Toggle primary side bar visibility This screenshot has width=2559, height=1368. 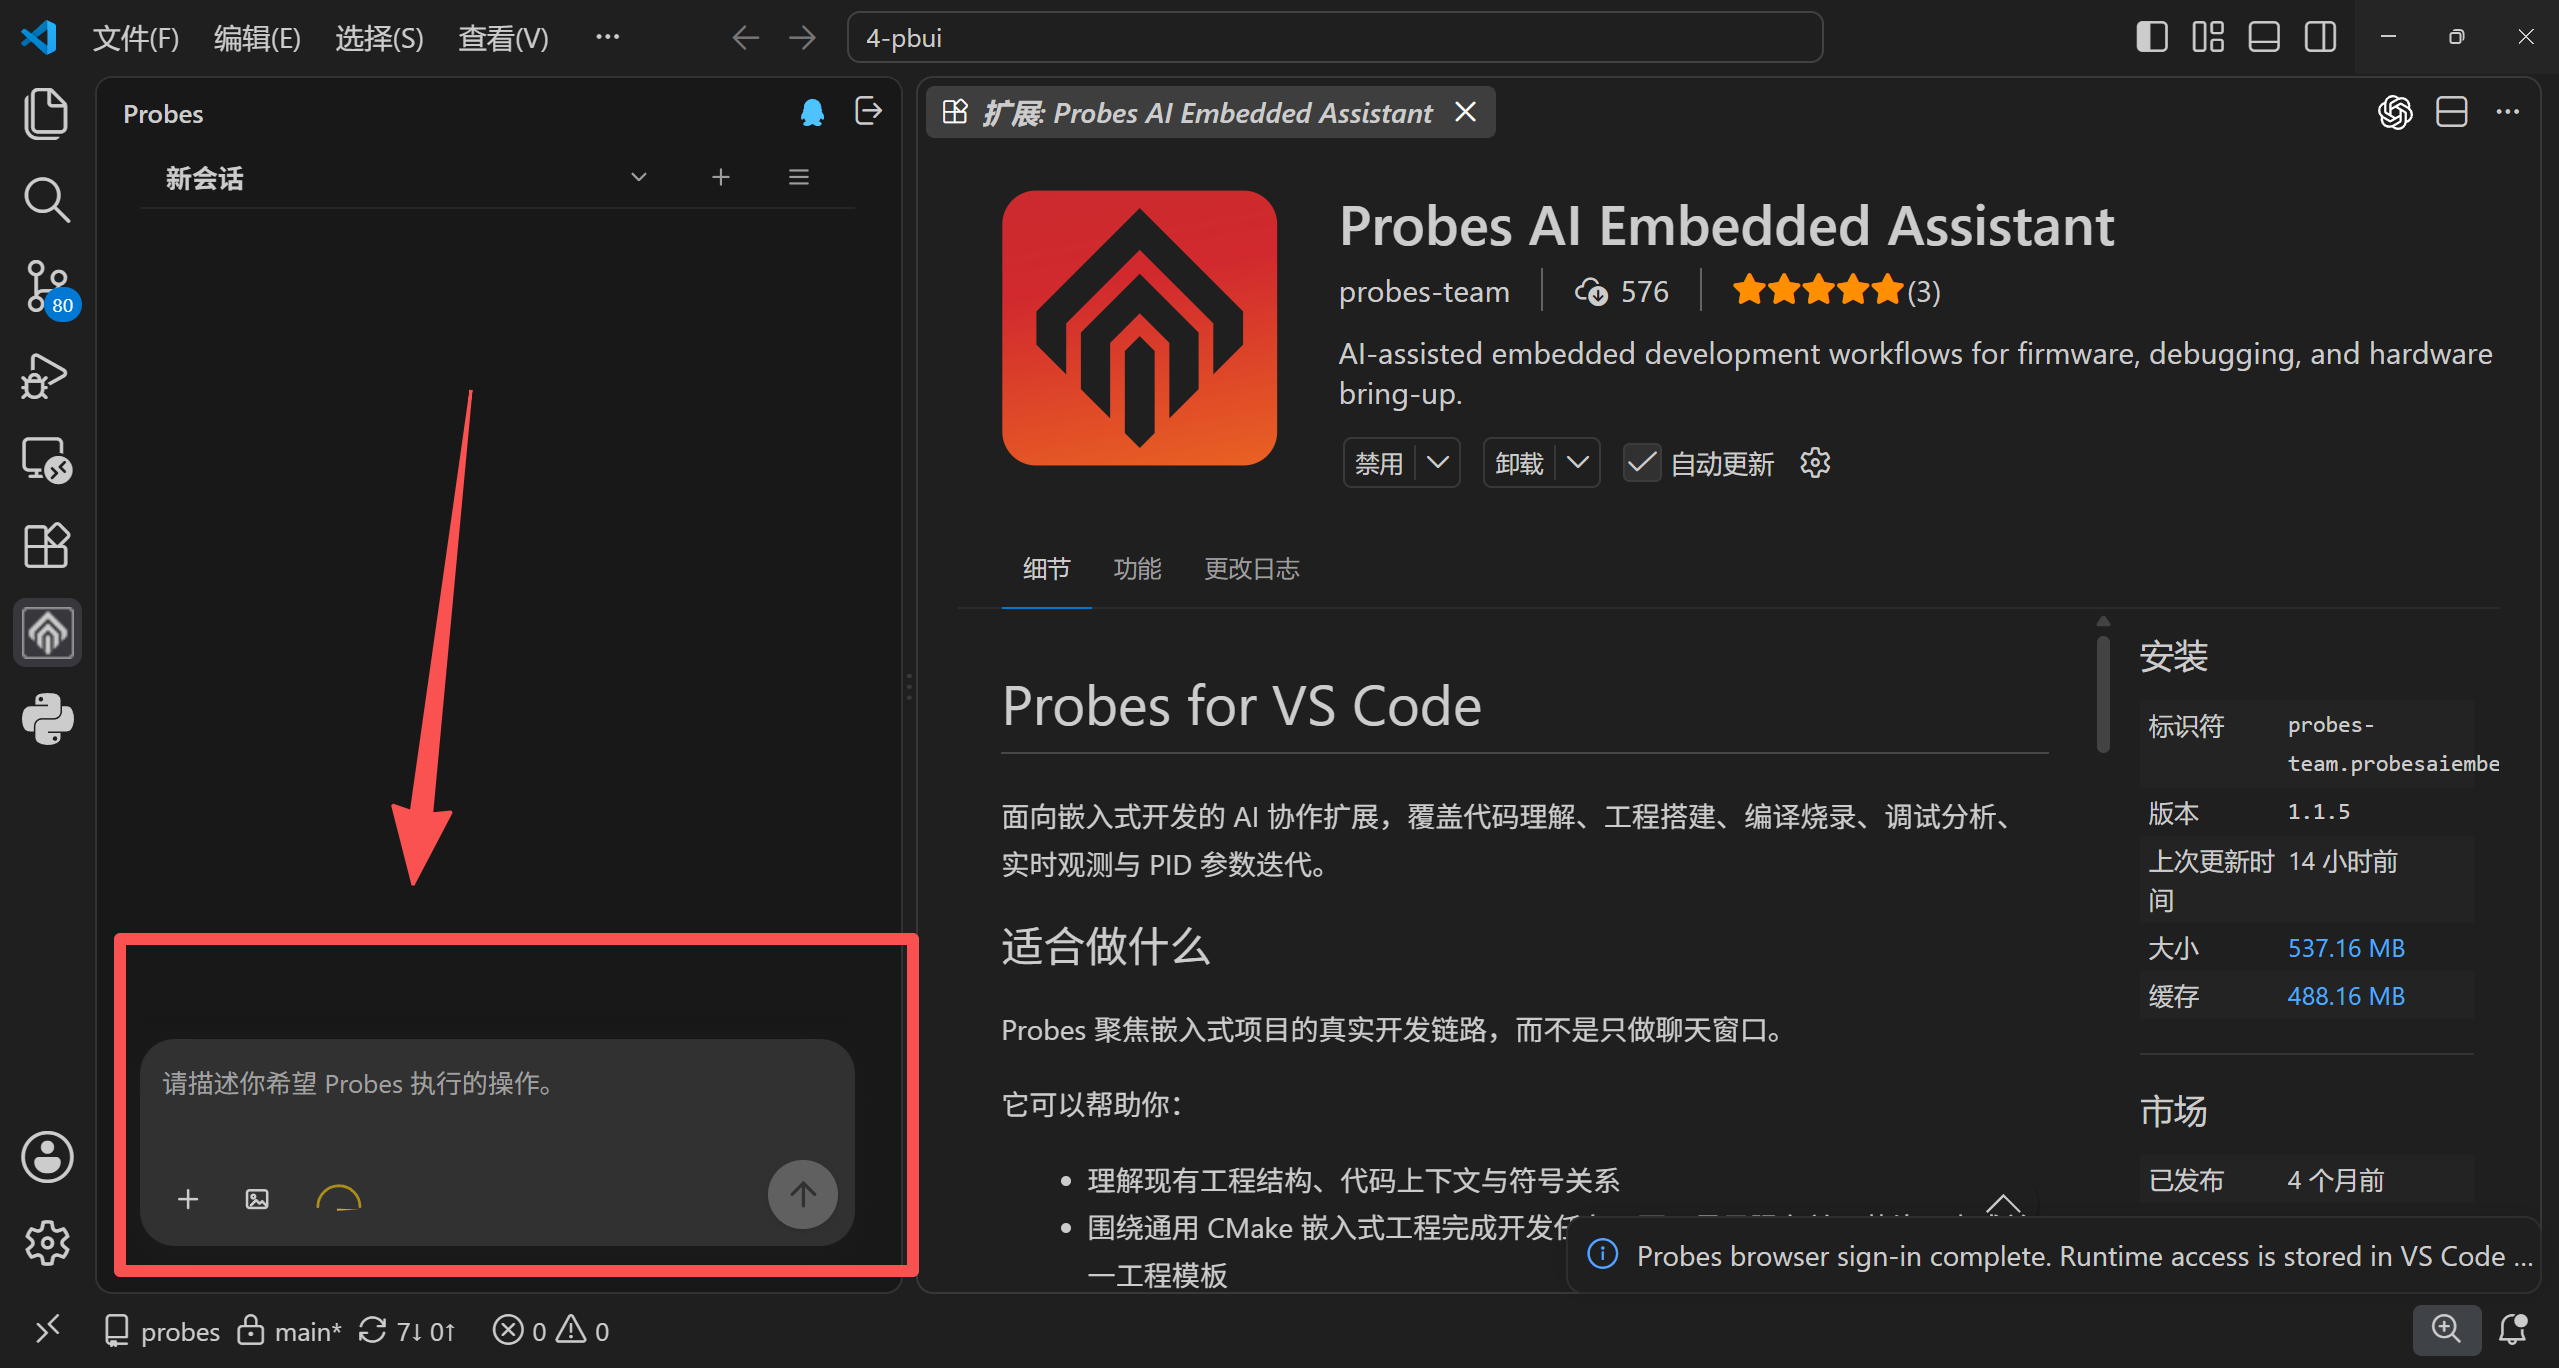[2151, 37]
